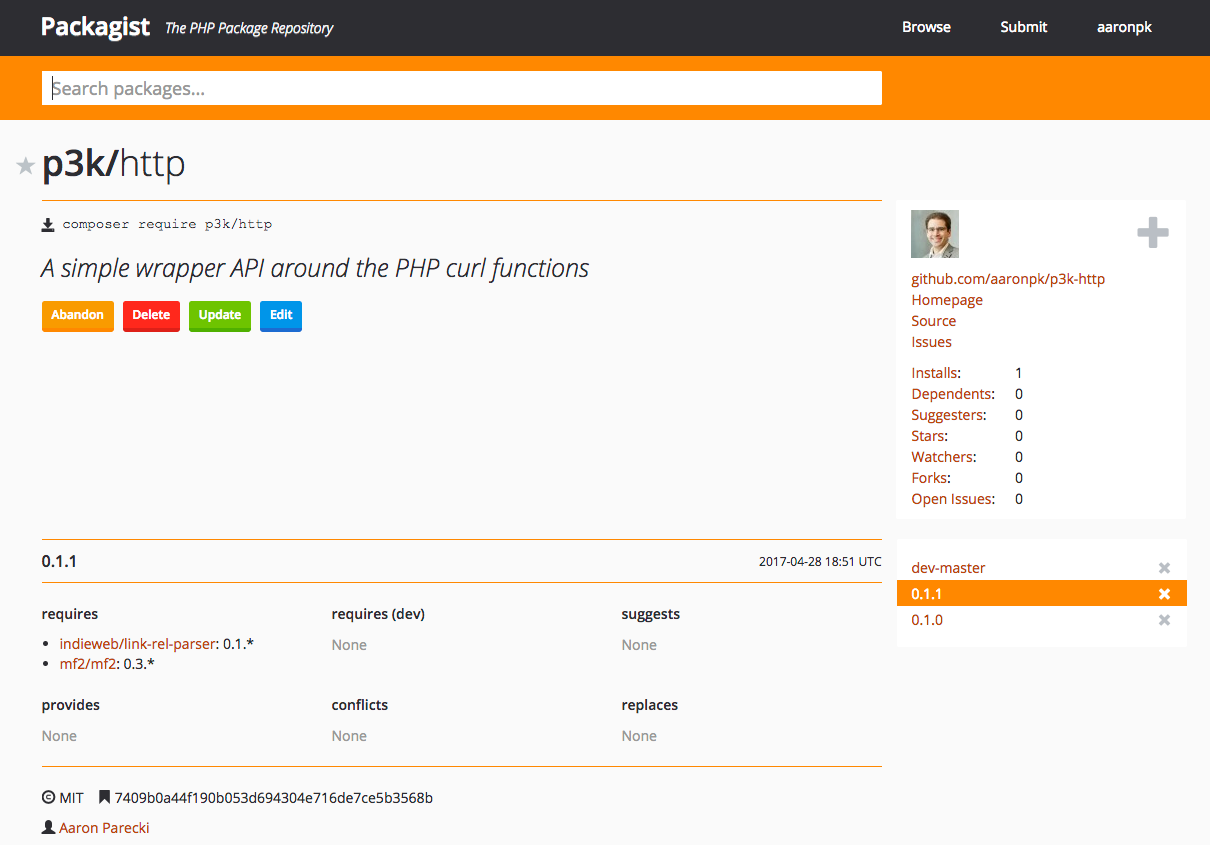Open the Aaron Parecki author link

coord(104,828)
